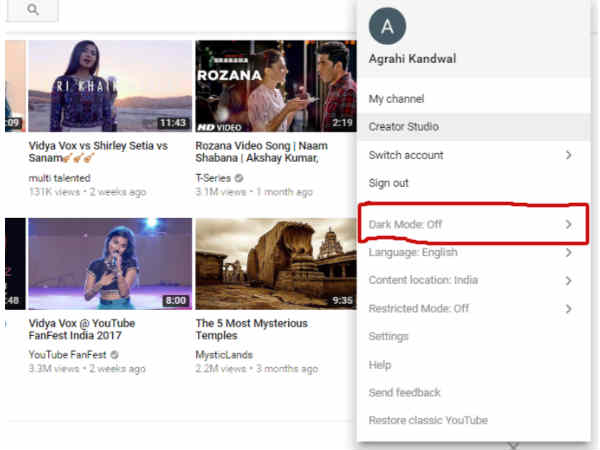The height and width of the screenshot is (450, 600).
Task: Open Vidya Vox vs Shirley Setia thumbnail
Action: [x=110, y=85]
